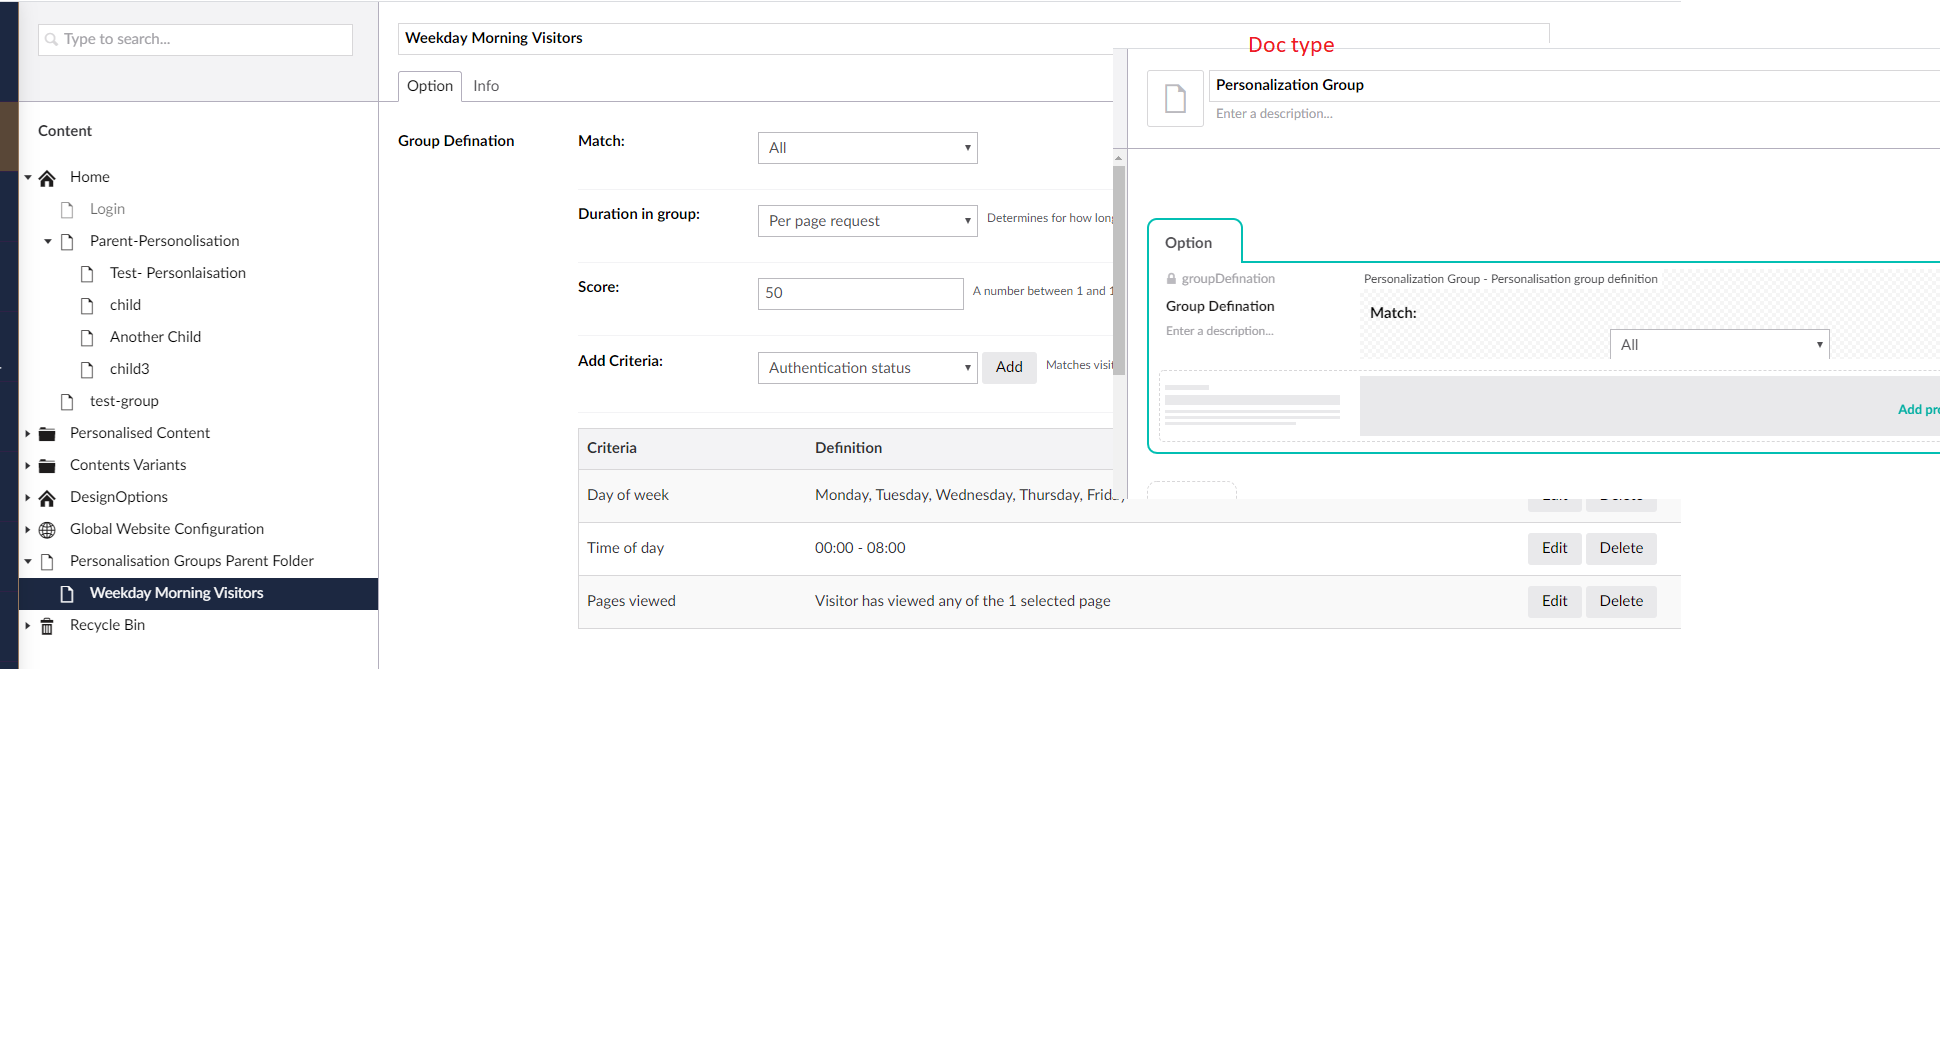The width and height of the screenshot is (1940, 1040).
Task: Click the doc type panel scrollbar
Action: click(1119, 270)
